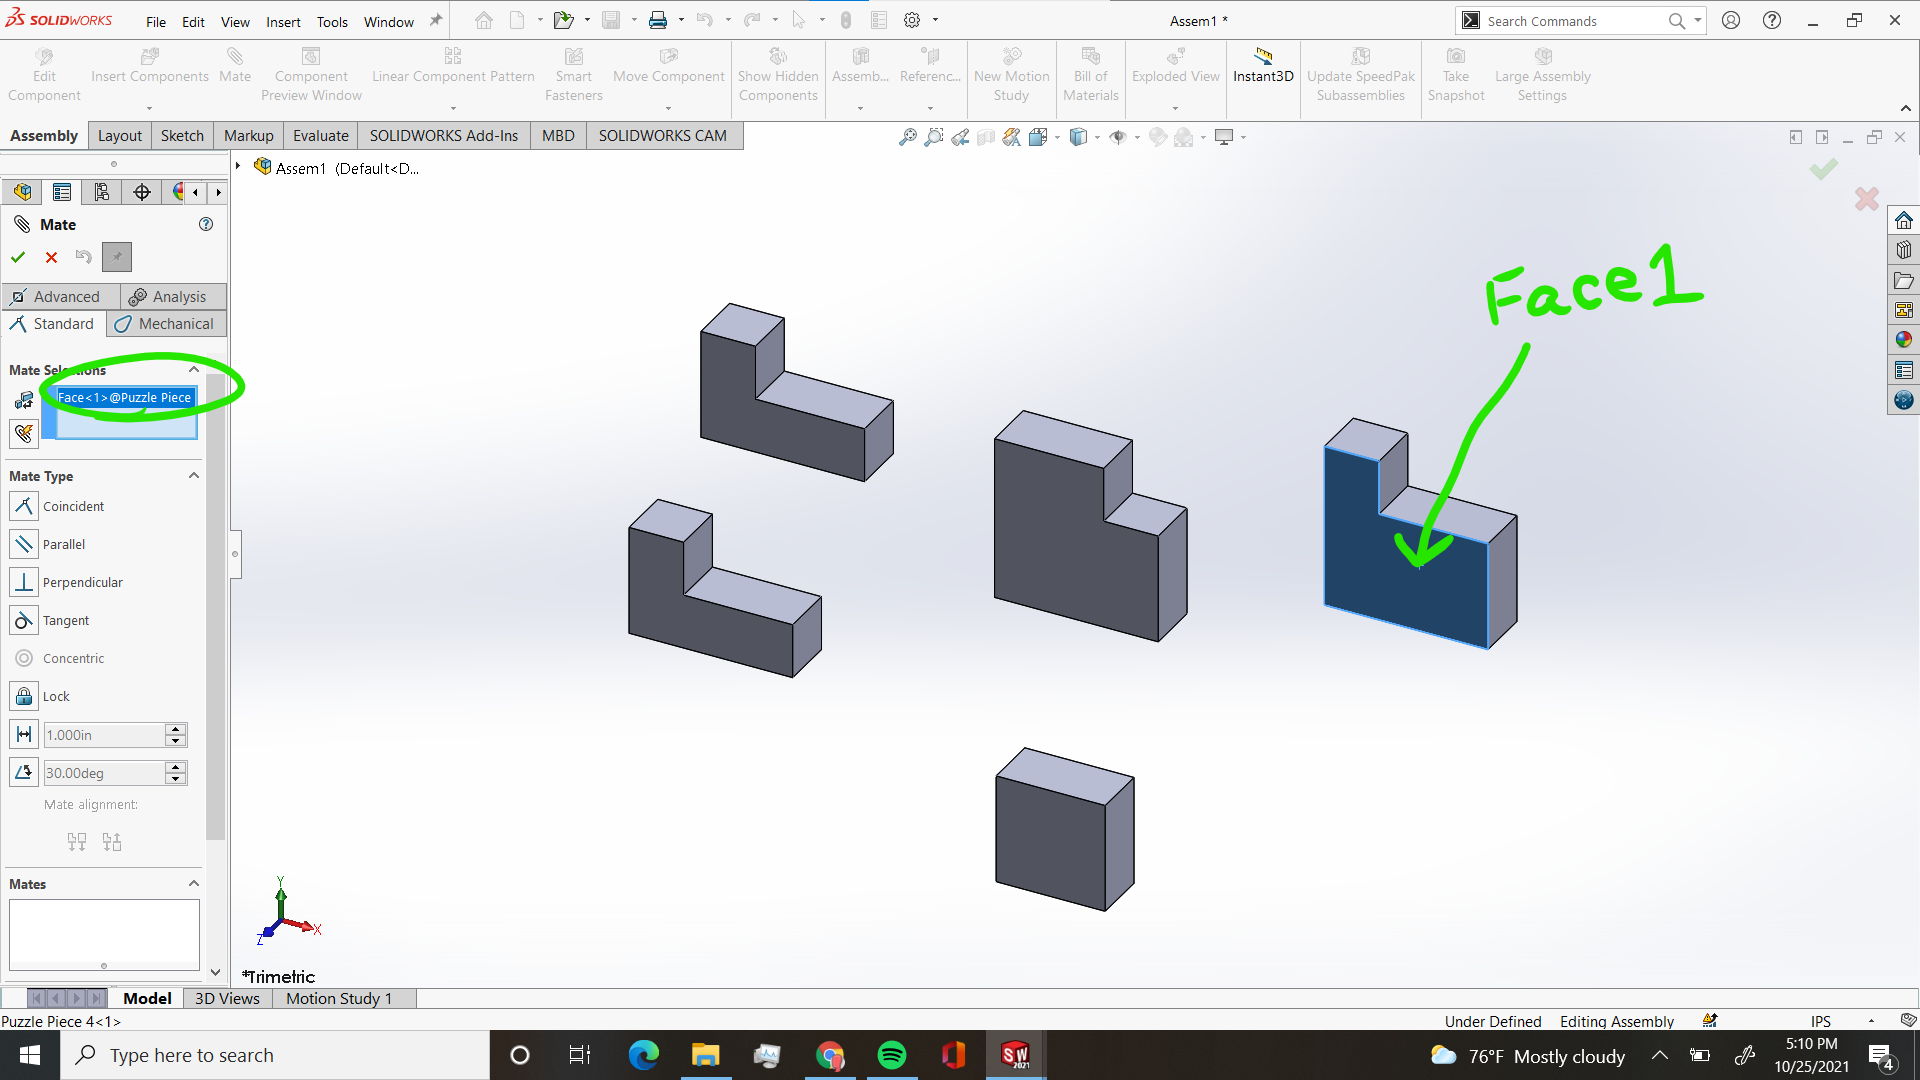1920x1080 pixels.
Task: Increase the 1.000in distance value
Action: coord(176,729)
